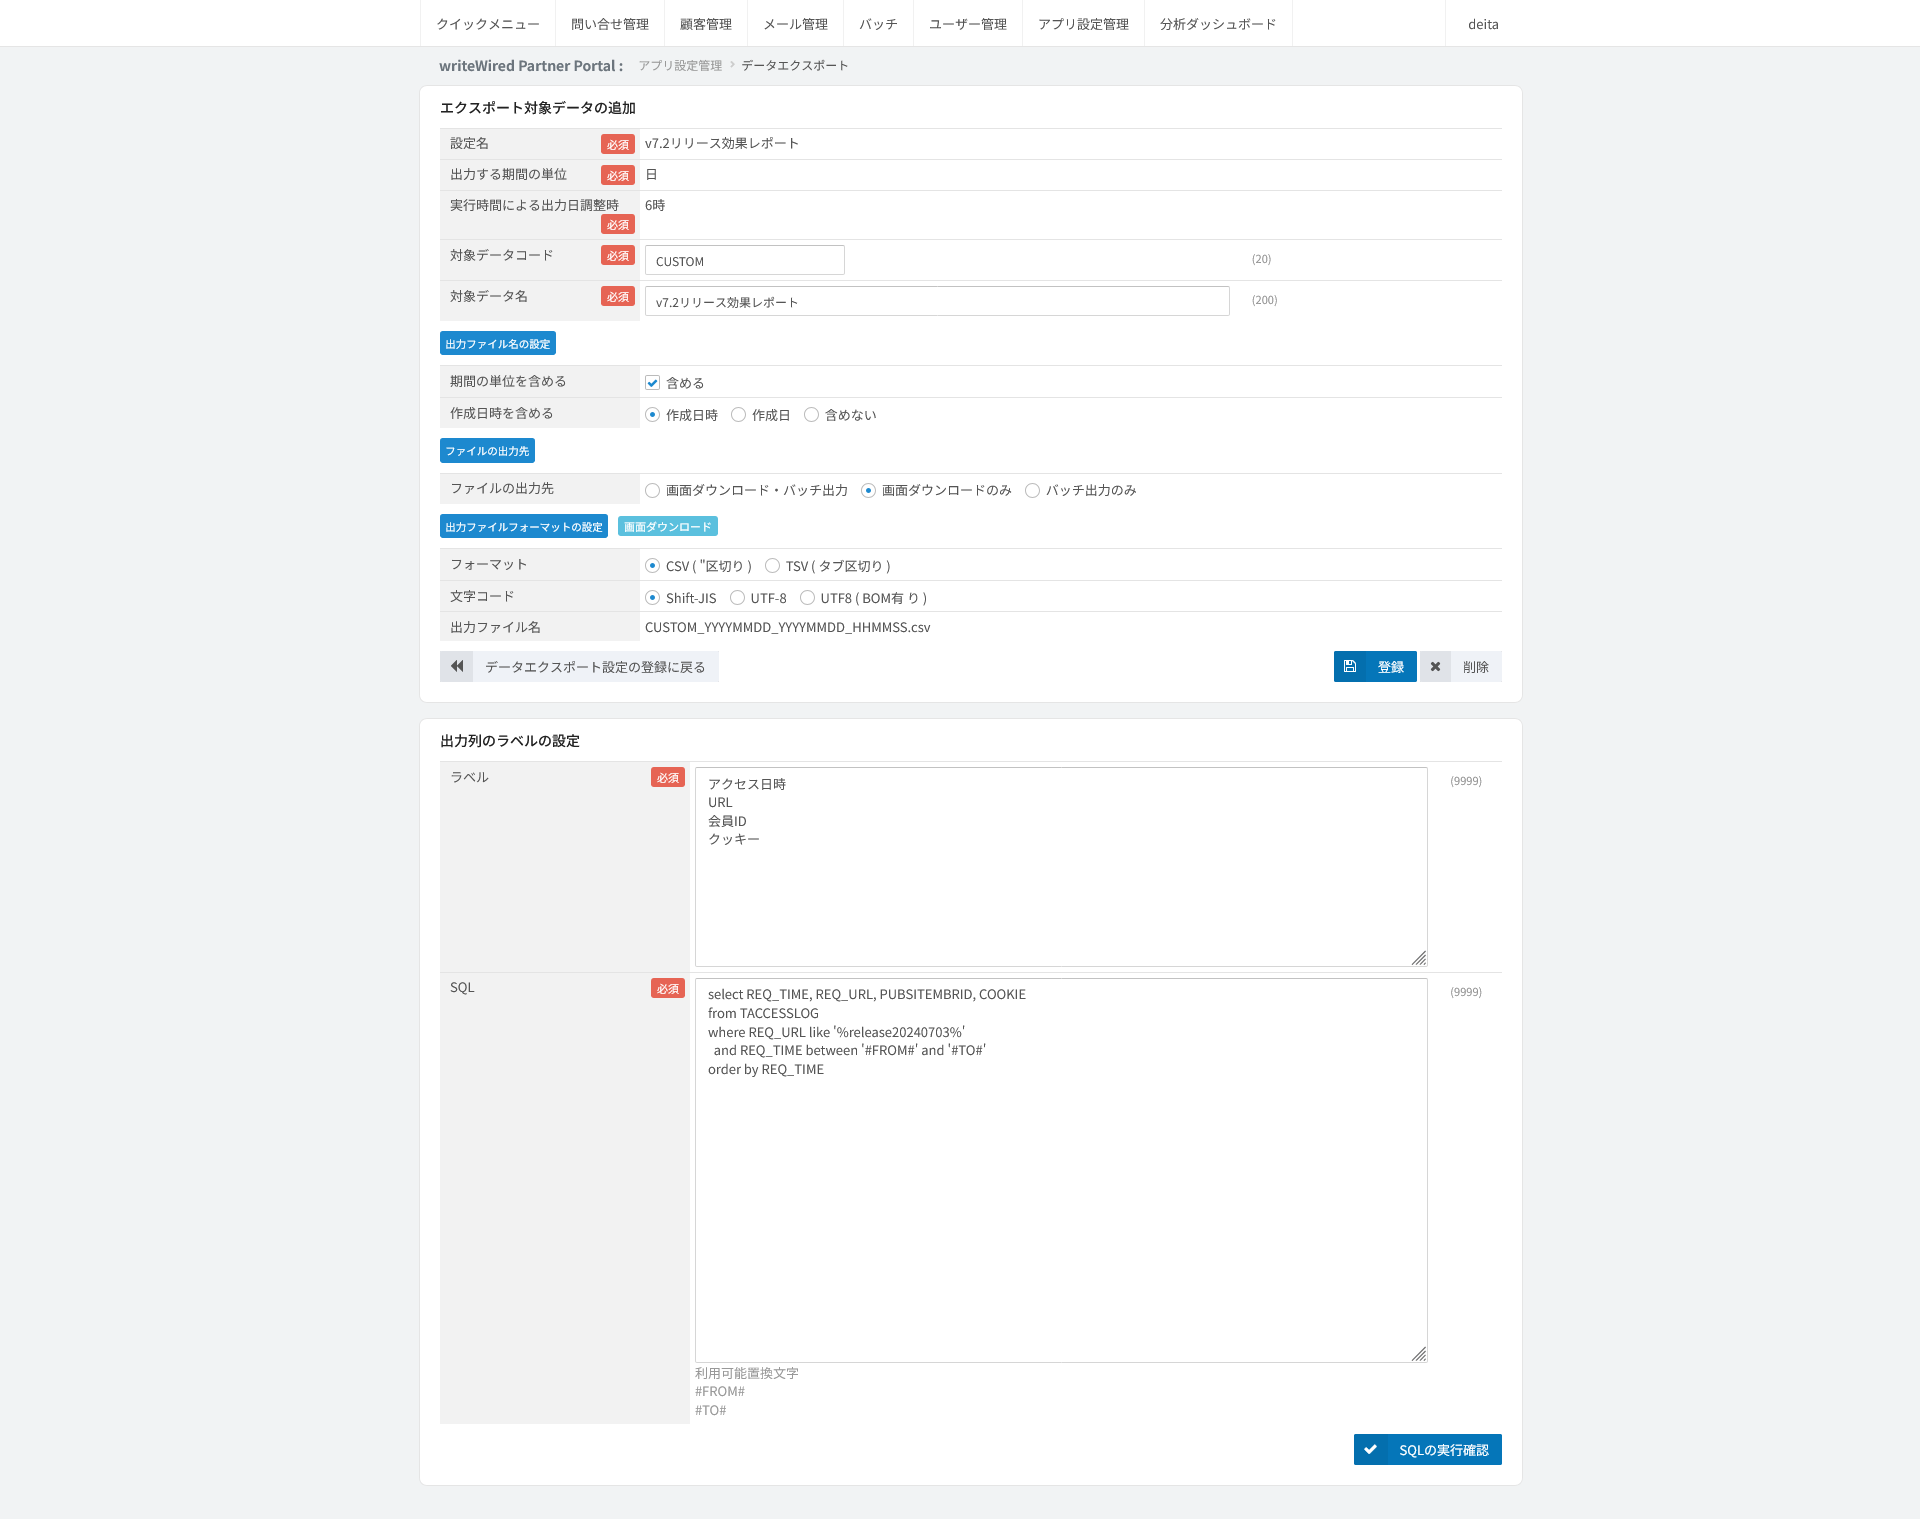Screen dimensions: 1920x1519
Task: Click the checkmark icon on SQL confirm
Action: [x=1370, y=1449]
